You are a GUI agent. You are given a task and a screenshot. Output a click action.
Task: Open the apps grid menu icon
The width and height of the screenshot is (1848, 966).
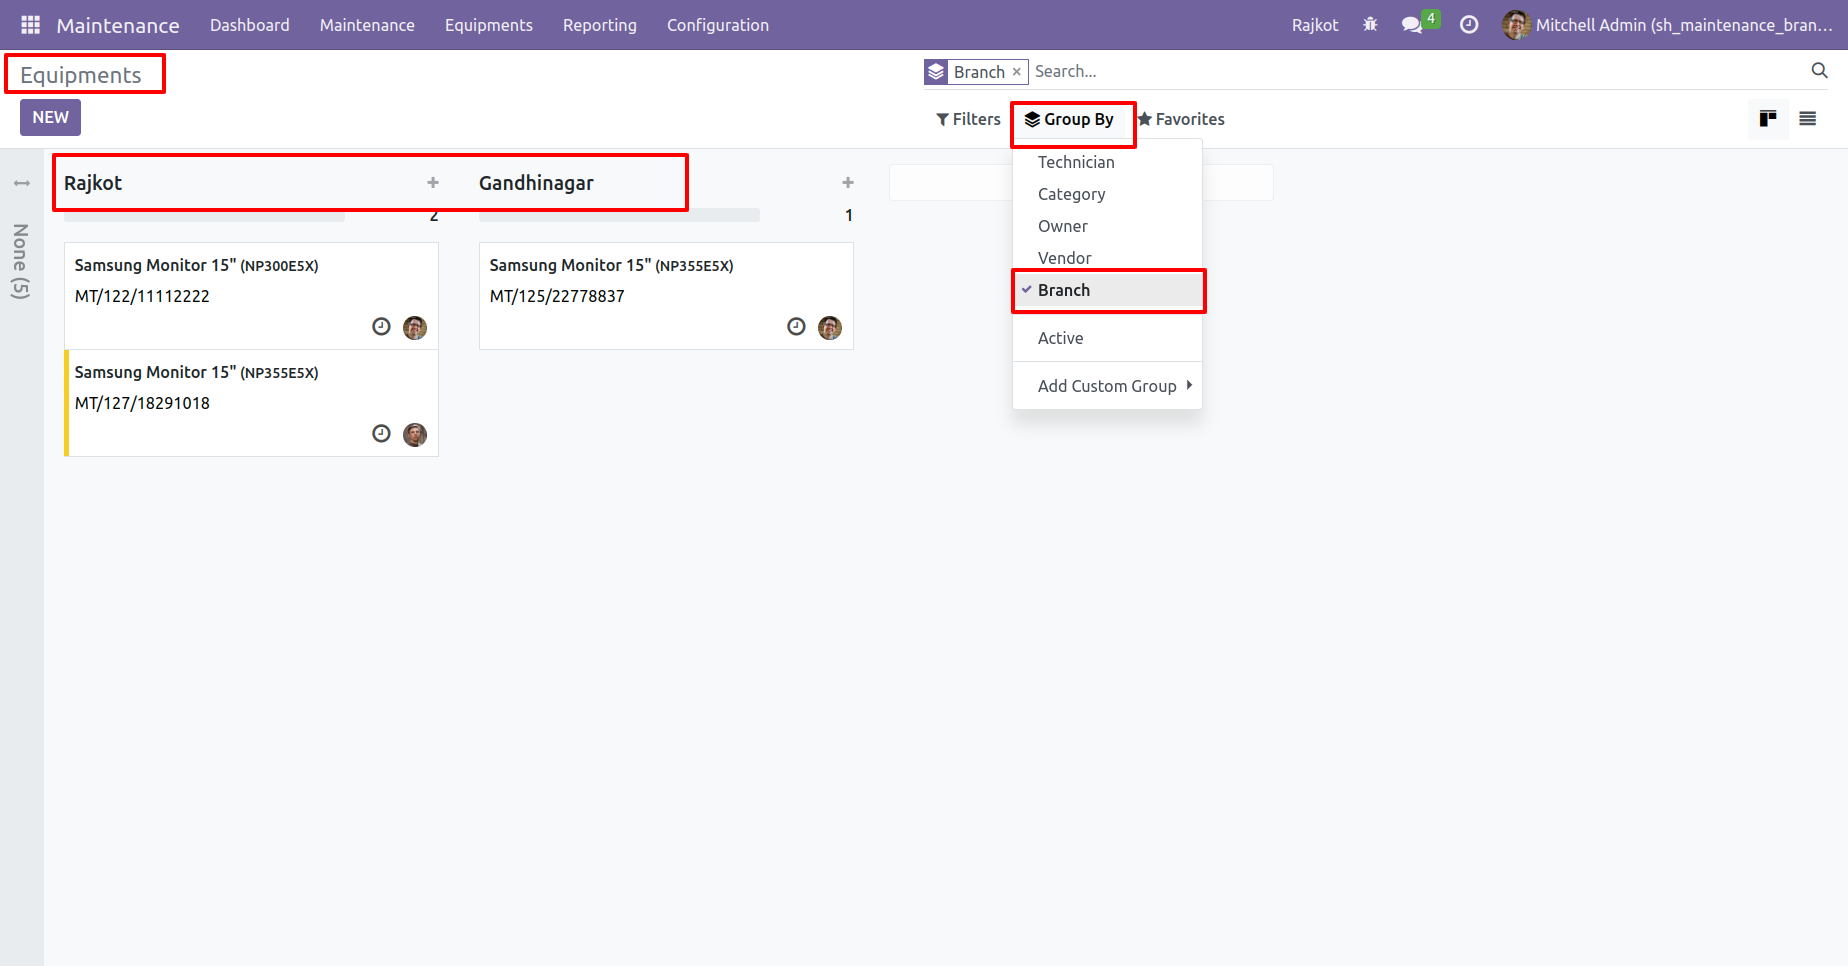coord(31,25)
